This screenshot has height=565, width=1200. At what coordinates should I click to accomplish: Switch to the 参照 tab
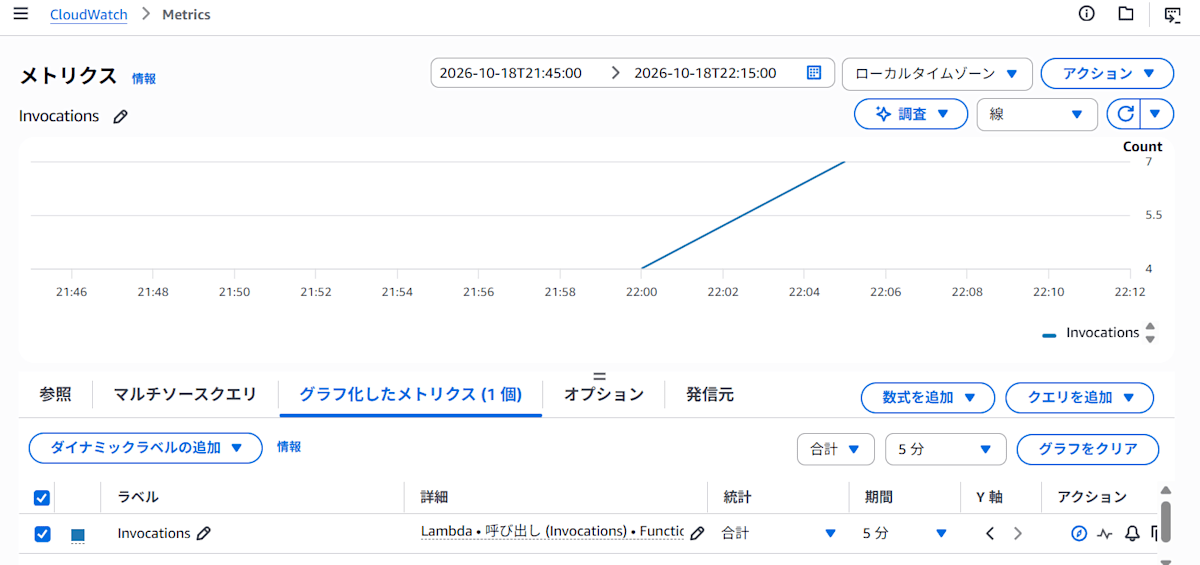[55, 394]
